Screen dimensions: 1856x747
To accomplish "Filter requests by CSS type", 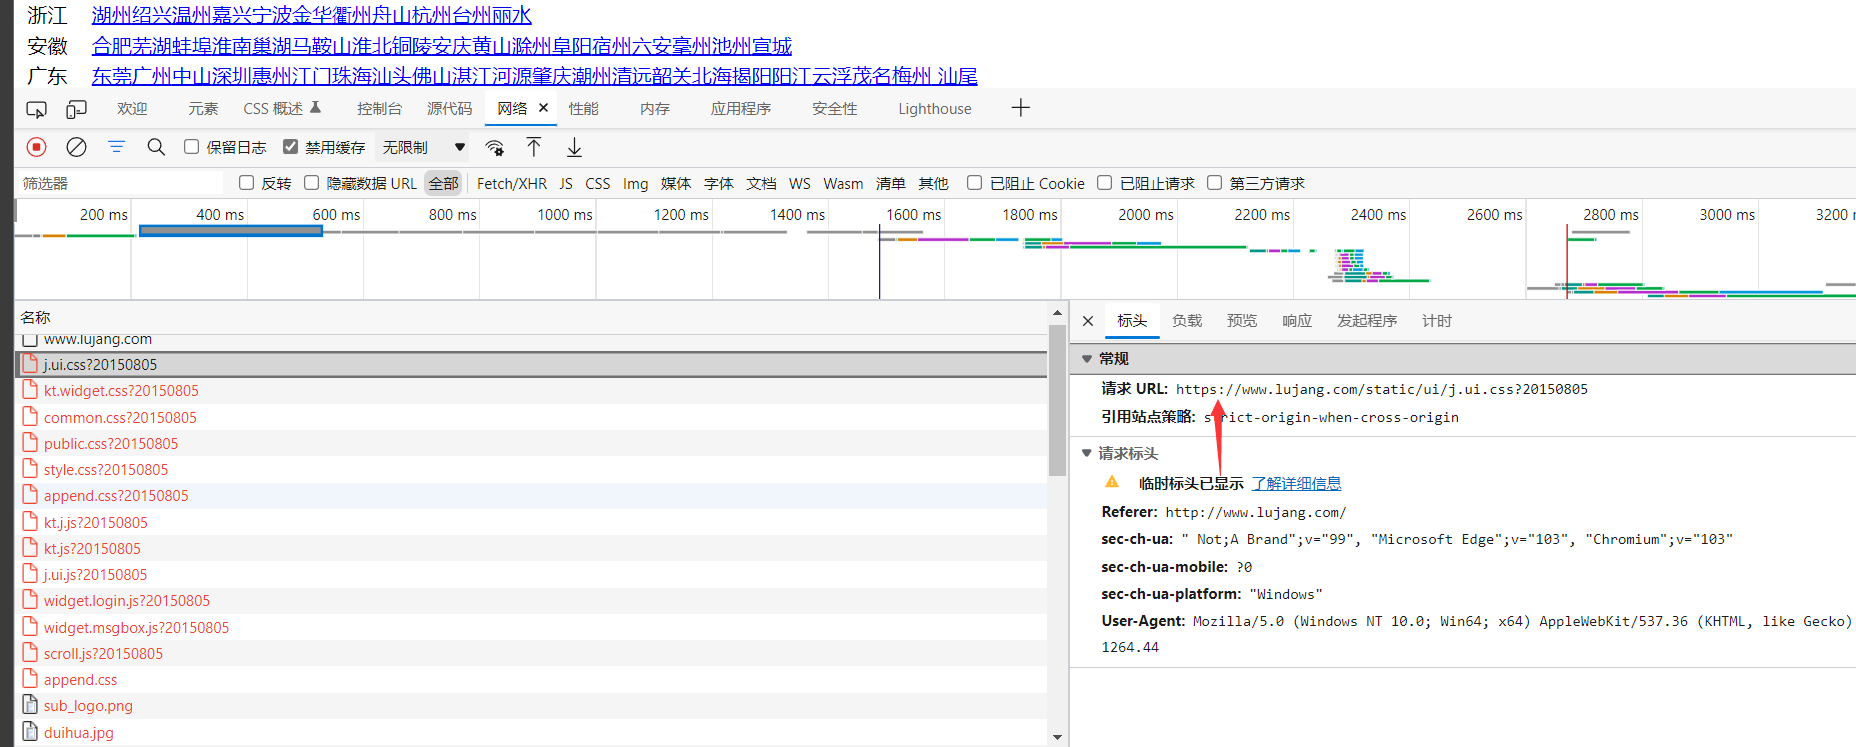I will pos(598,183).
